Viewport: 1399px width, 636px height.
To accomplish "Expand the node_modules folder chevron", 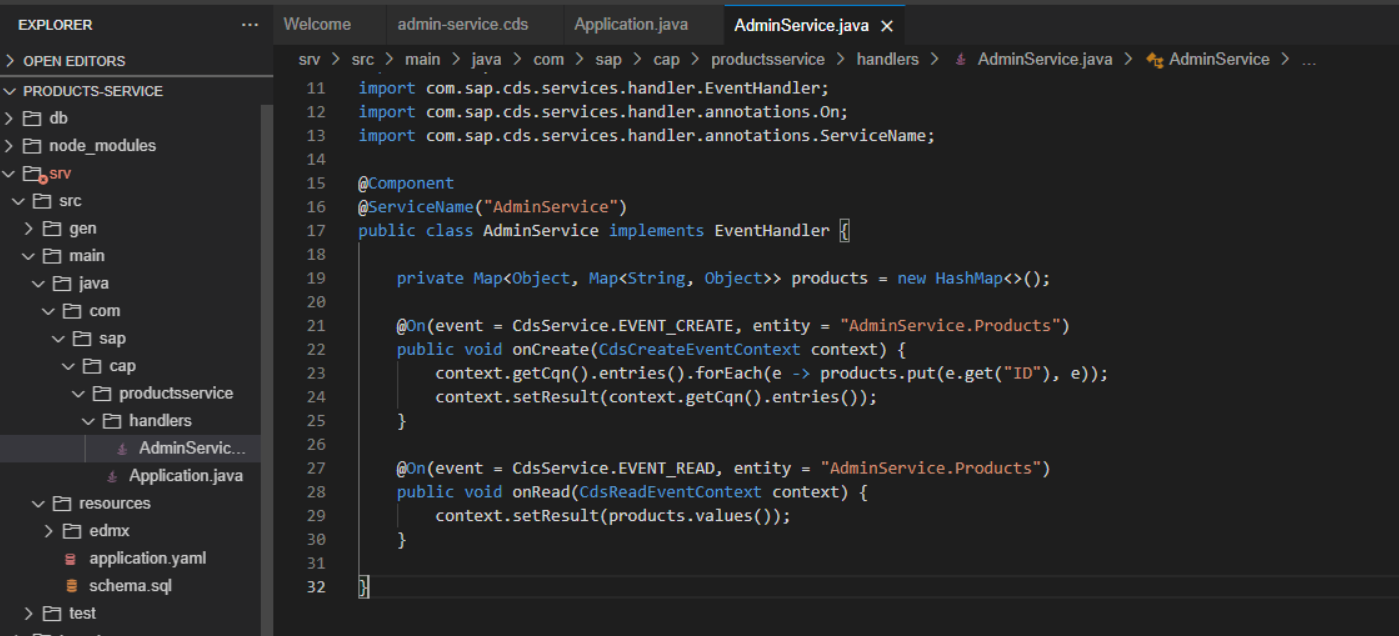I will point(10,146).
